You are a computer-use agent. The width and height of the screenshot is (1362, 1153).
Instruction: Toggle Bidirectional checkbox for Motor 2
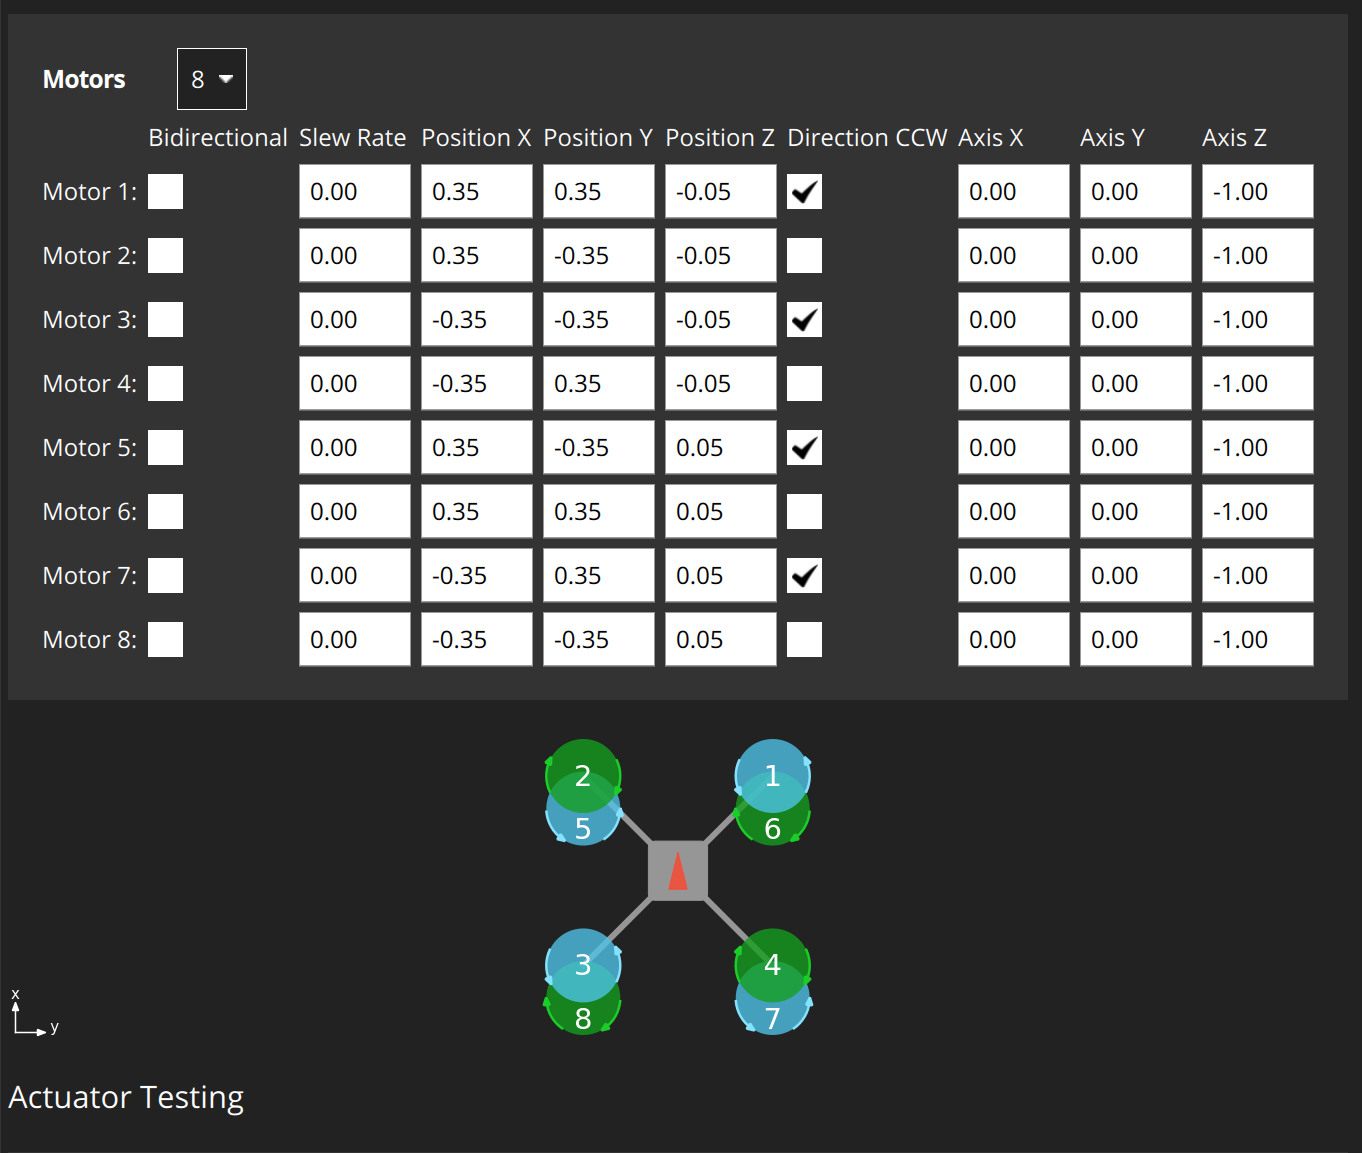pyautogui.click(x=166, y=255)
